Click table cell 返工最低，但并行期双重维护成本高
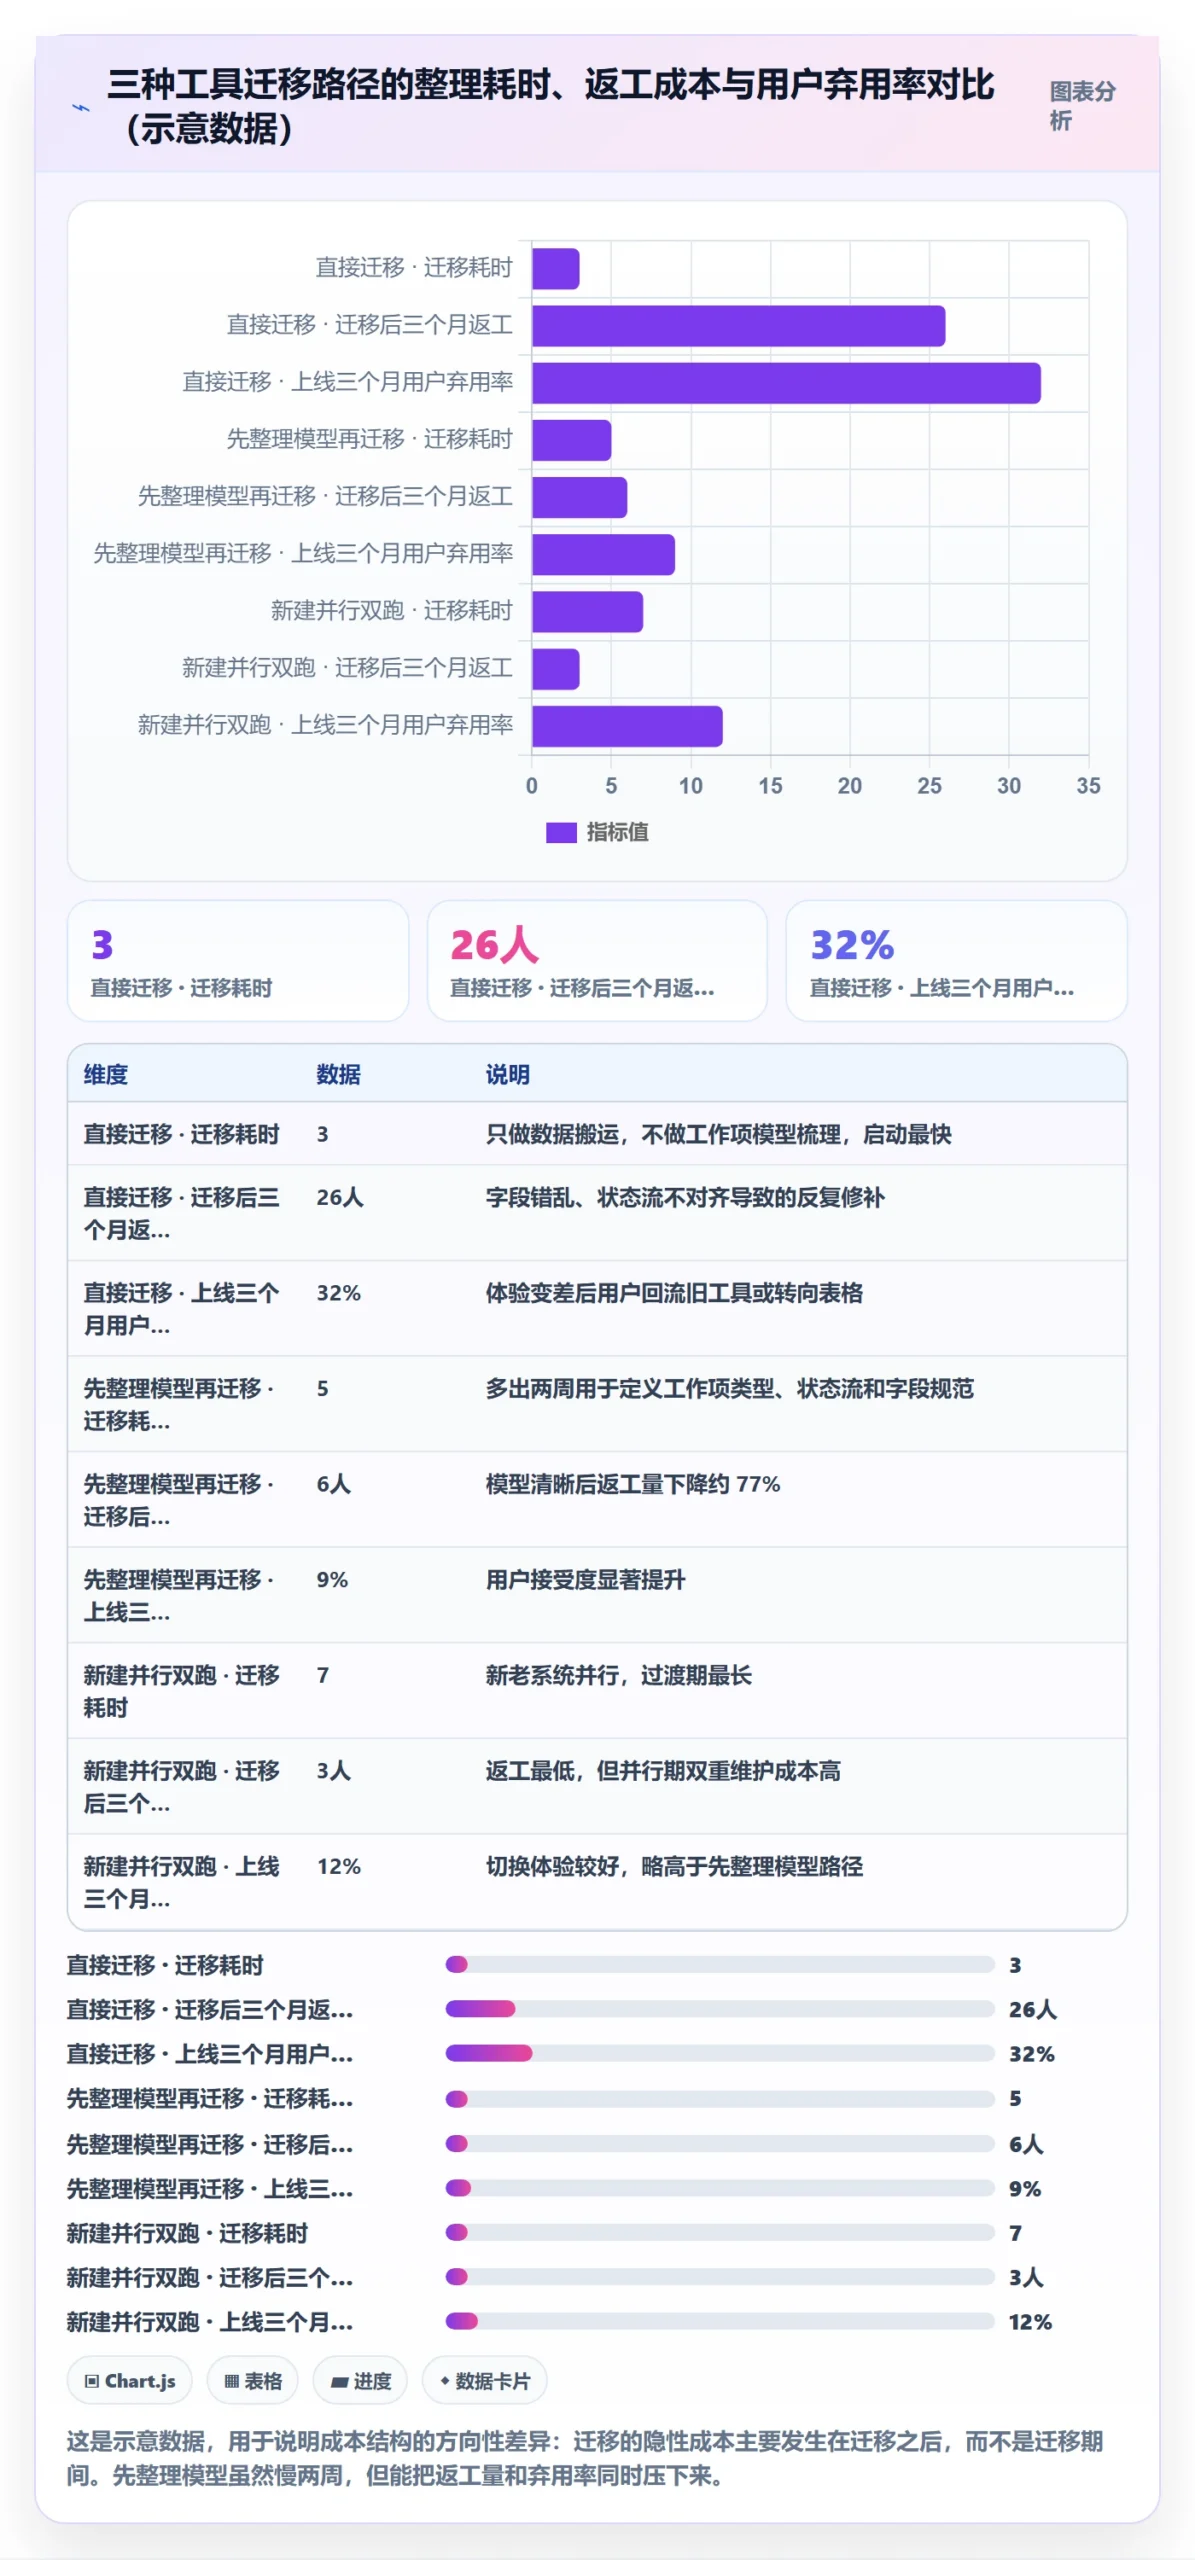Screen dimensions: 1195x2560 pyautogui.click(x=663, y=1771)
